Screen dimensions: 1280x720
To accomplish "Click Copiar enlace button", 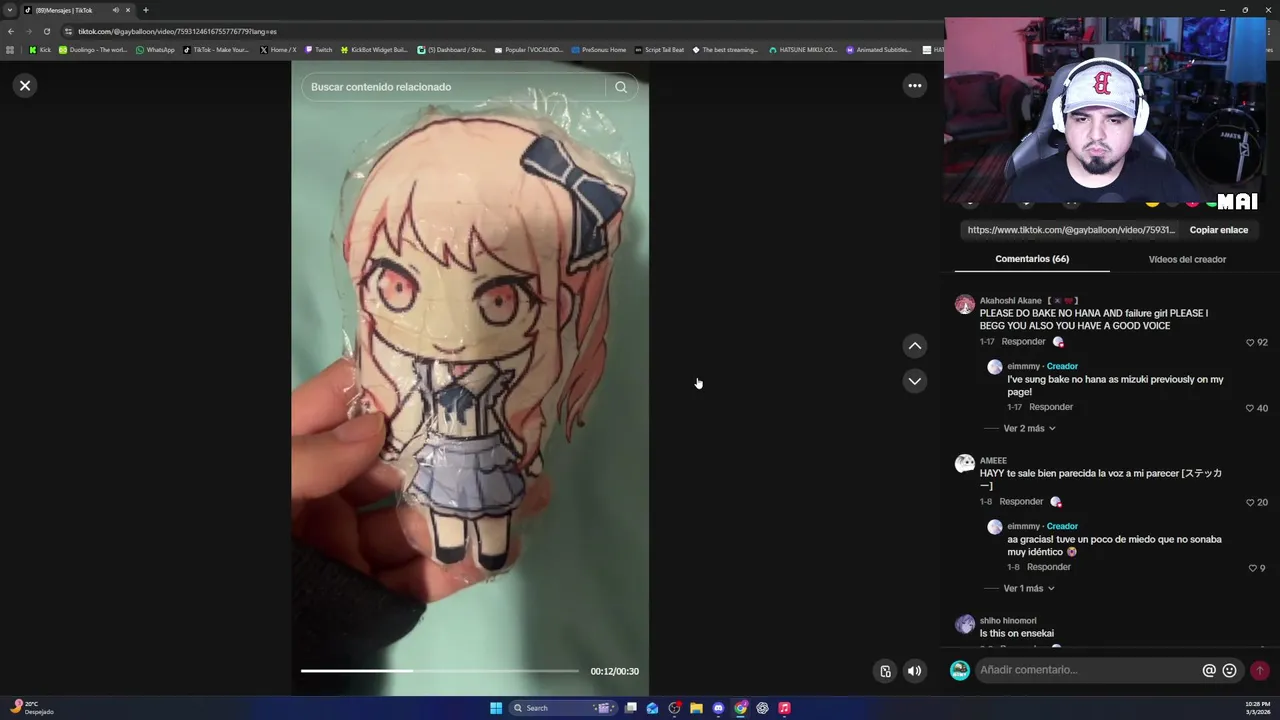I will [1218, 230].
